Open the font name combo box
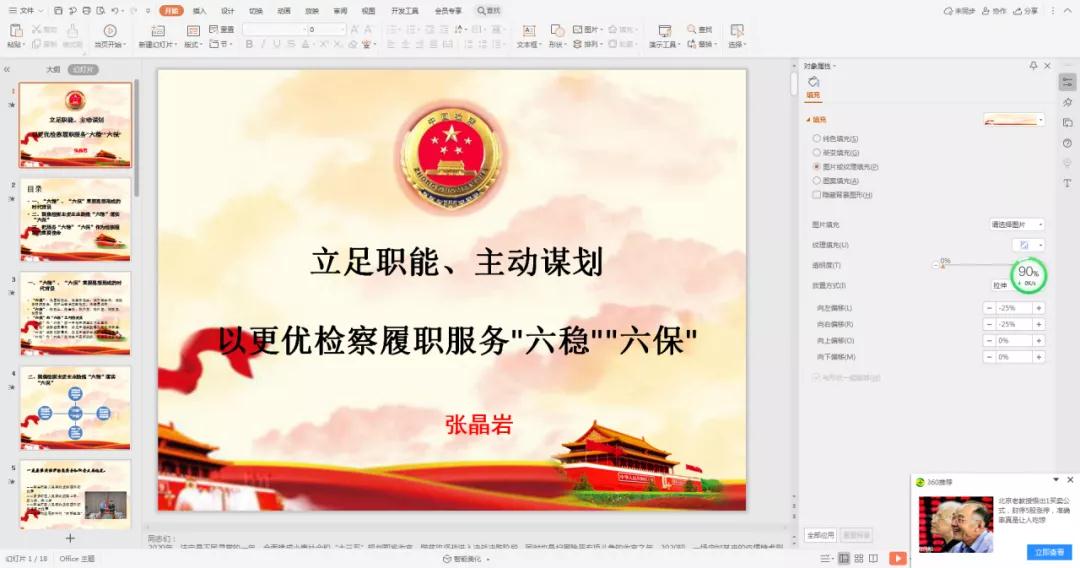This screenshot has height=568, width=1080. pyautogui.click(x=274, y=30)
